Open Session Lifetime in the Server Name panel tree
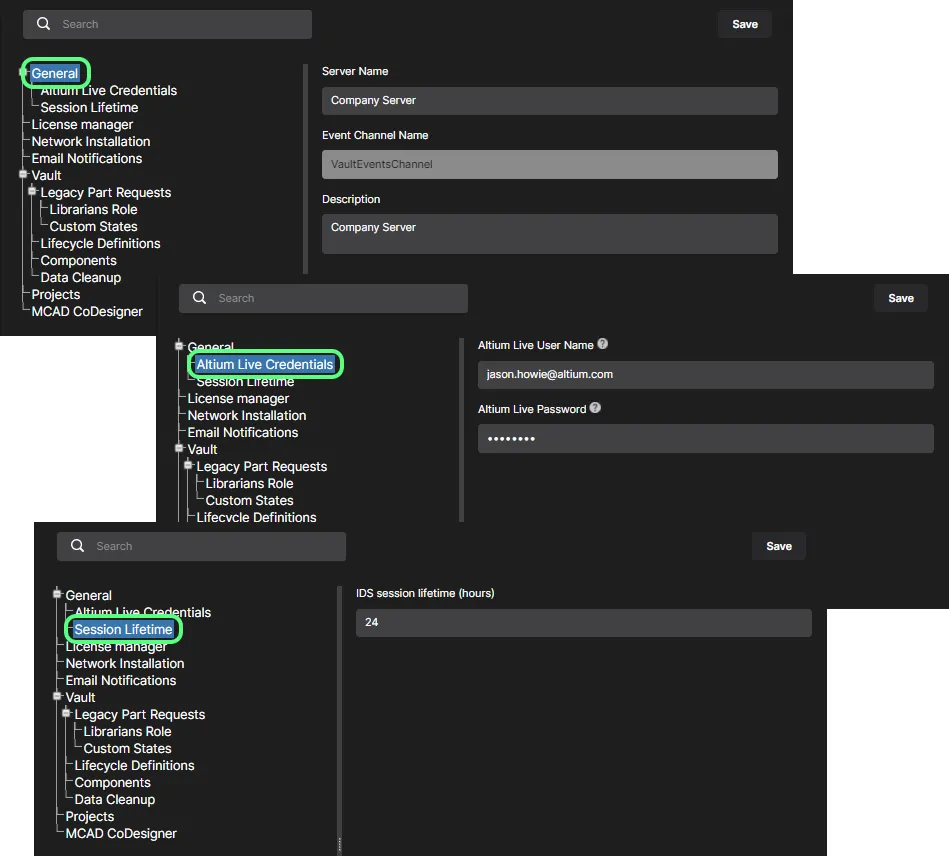The width and height of the screenshot is (949, 856). click(89, 107)
